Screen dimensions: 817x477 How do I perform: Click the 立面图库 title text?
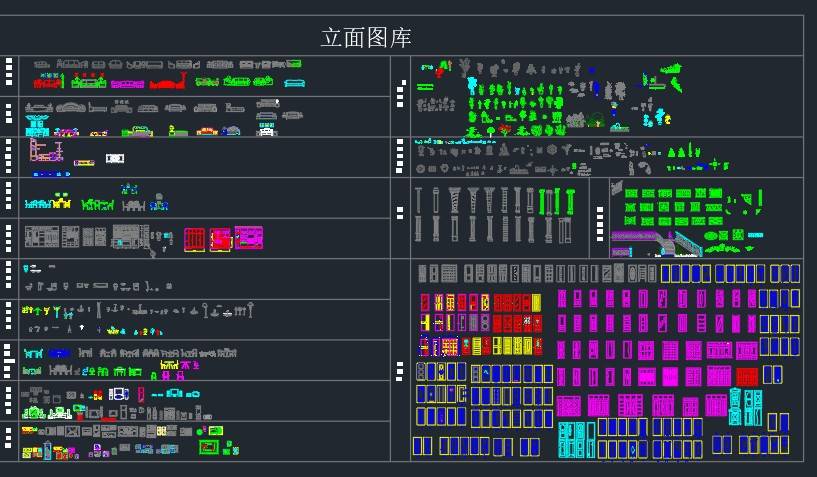[366, 38]
